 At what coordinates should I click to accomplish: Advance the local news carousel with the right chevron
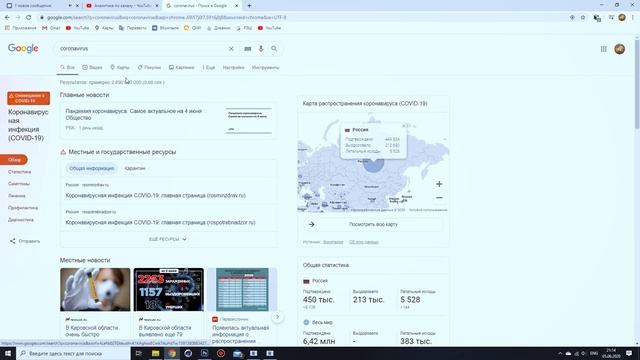click(277, 317)
